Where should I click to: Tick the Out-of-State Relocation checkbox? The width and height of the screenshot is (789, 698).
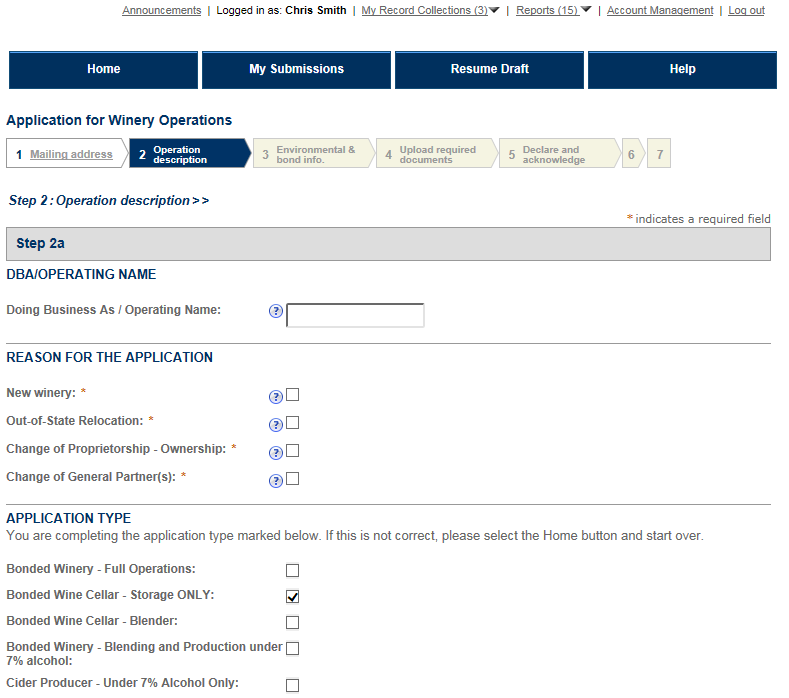[x=293, y=423]
